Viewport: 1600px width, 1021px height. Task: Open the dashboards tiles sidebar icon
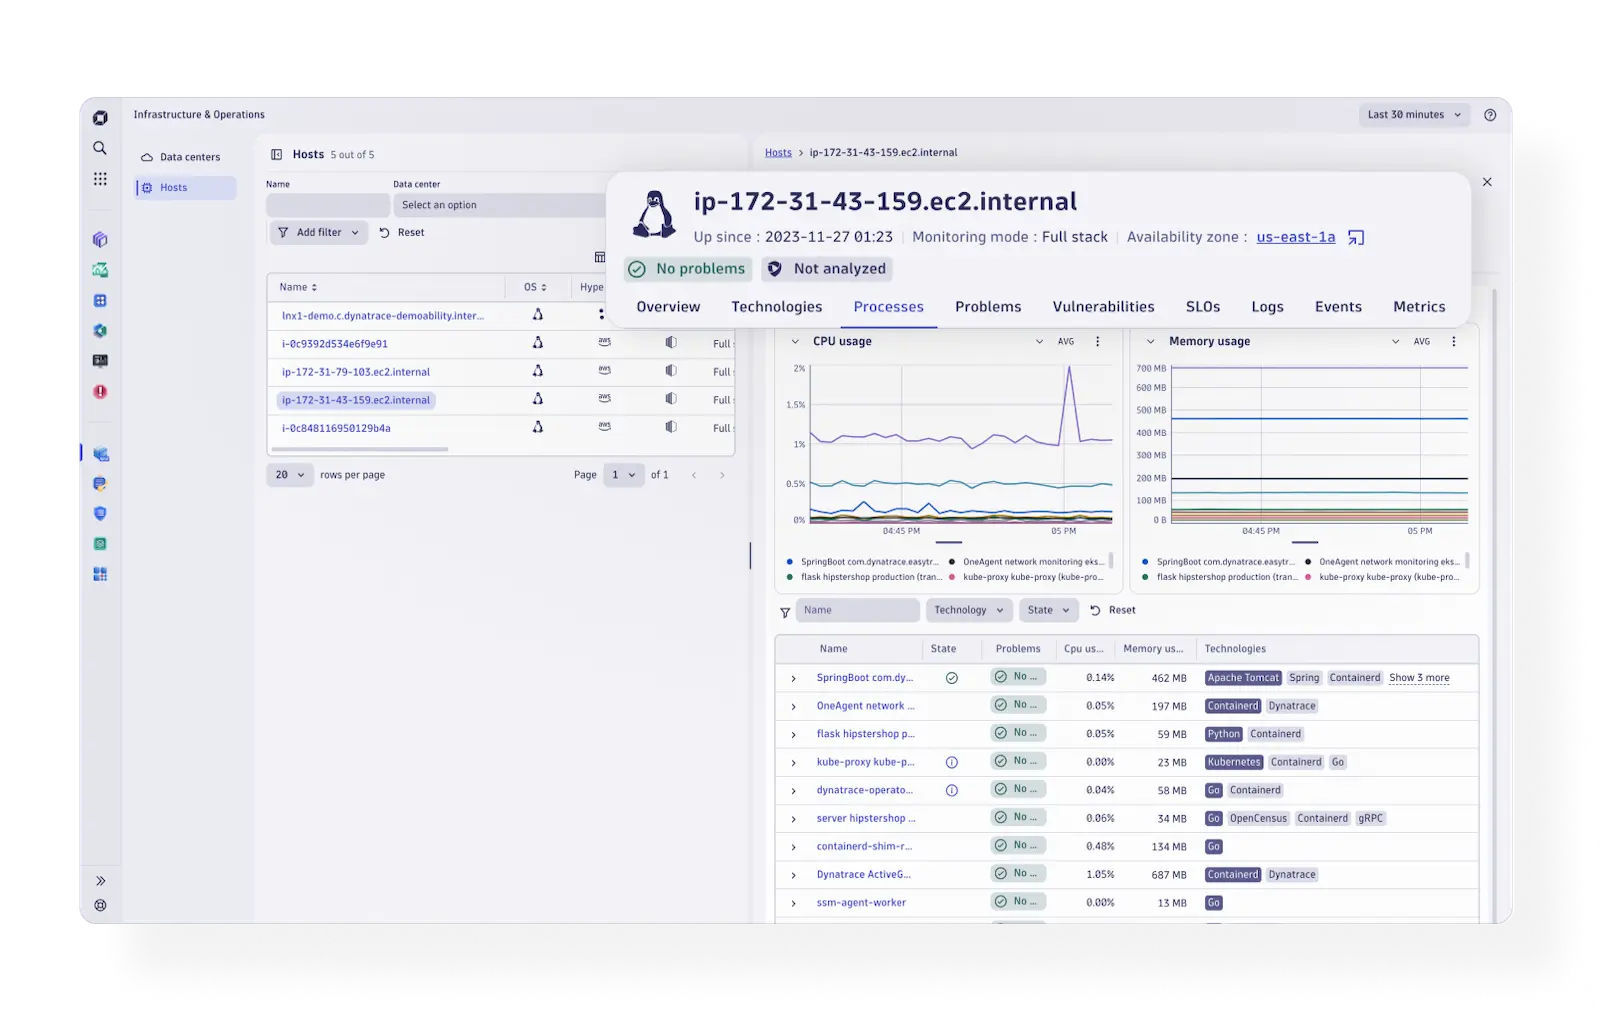(x=100, y=575)
